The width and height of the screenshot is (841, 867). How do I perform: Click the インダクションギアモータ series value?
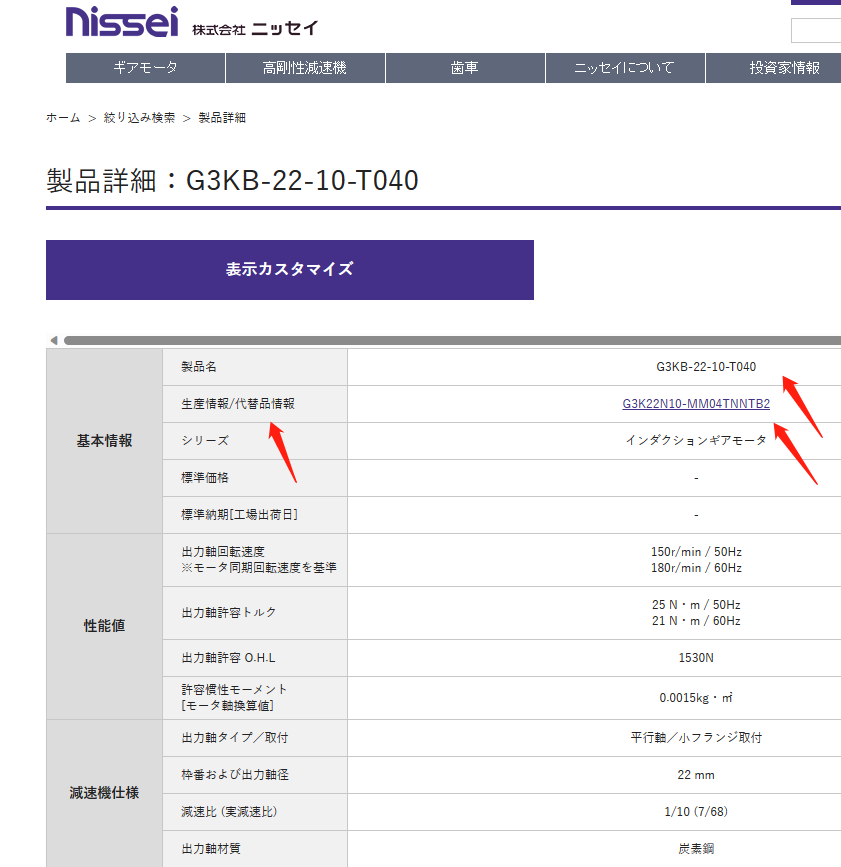694,440
